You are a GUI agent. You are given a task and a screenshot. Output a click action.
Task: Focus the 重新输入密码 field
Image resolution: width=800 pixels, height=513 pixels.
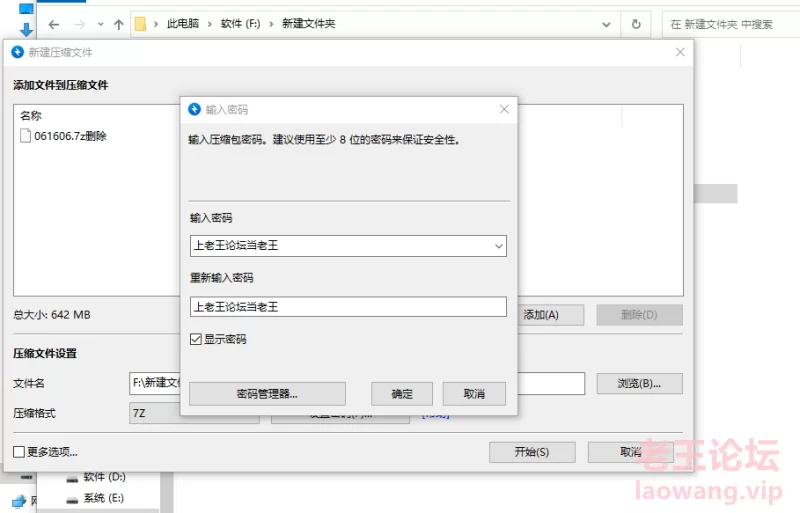(348, 307)
